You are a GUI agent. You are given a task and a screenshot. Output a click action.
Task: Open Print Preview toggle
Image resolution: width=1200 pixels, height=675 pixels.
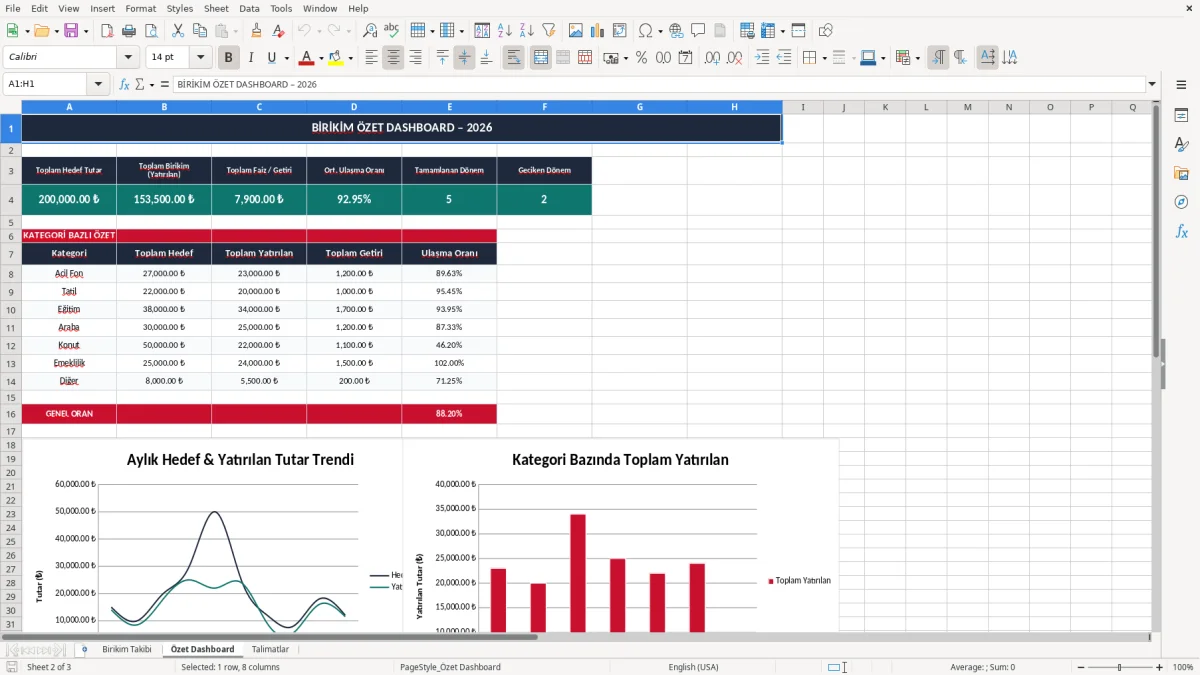(151, 31)
